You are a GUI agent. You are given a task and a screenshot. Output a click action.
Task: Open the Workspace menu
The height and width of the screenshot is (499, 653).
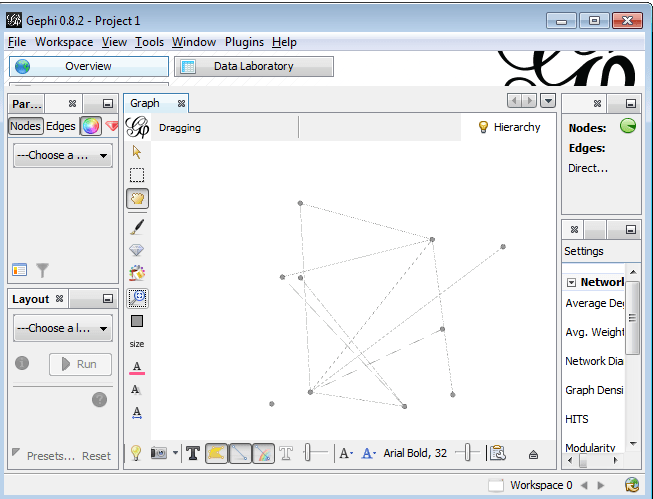click(x=64, y=42)
